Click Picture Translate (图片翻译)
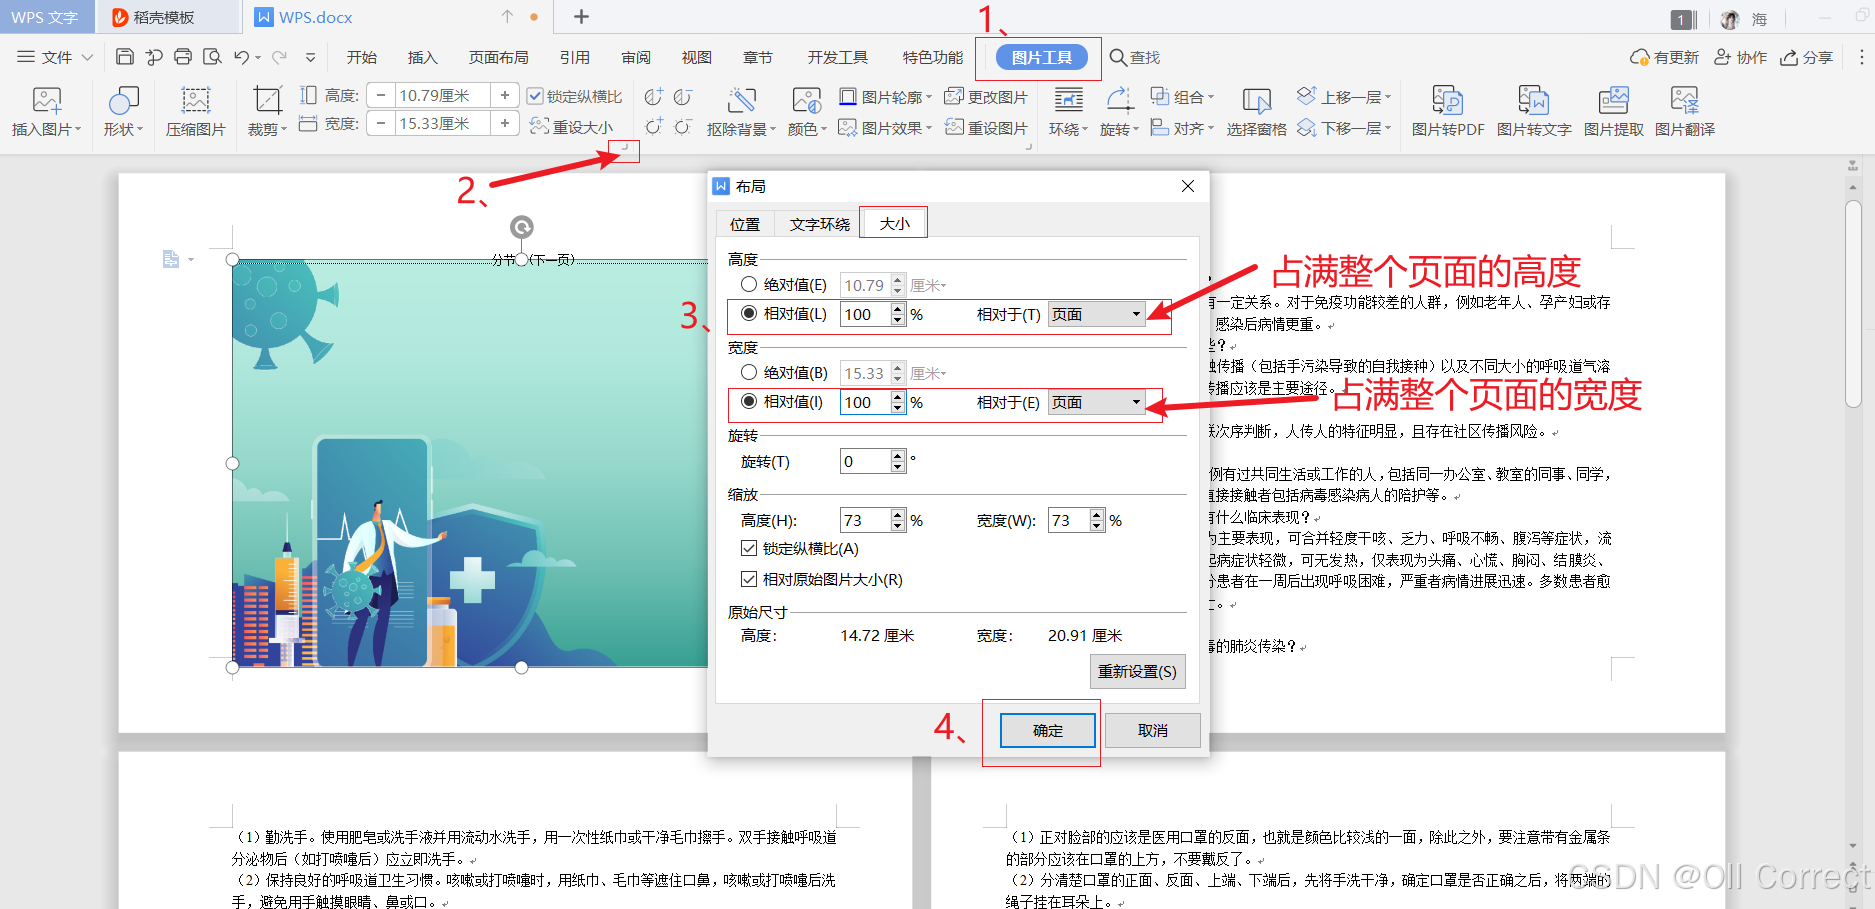The height and width of the screenshot is (909, 1875). coord(1685,110)
